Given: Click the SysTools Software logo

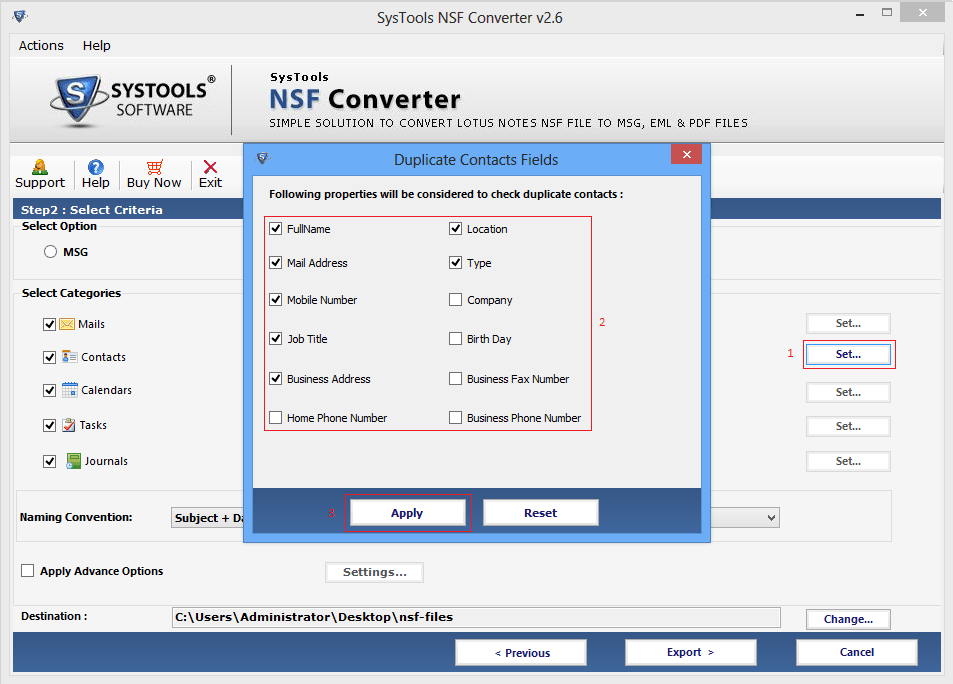Looking at the screenshot, I should pos(133,100).
